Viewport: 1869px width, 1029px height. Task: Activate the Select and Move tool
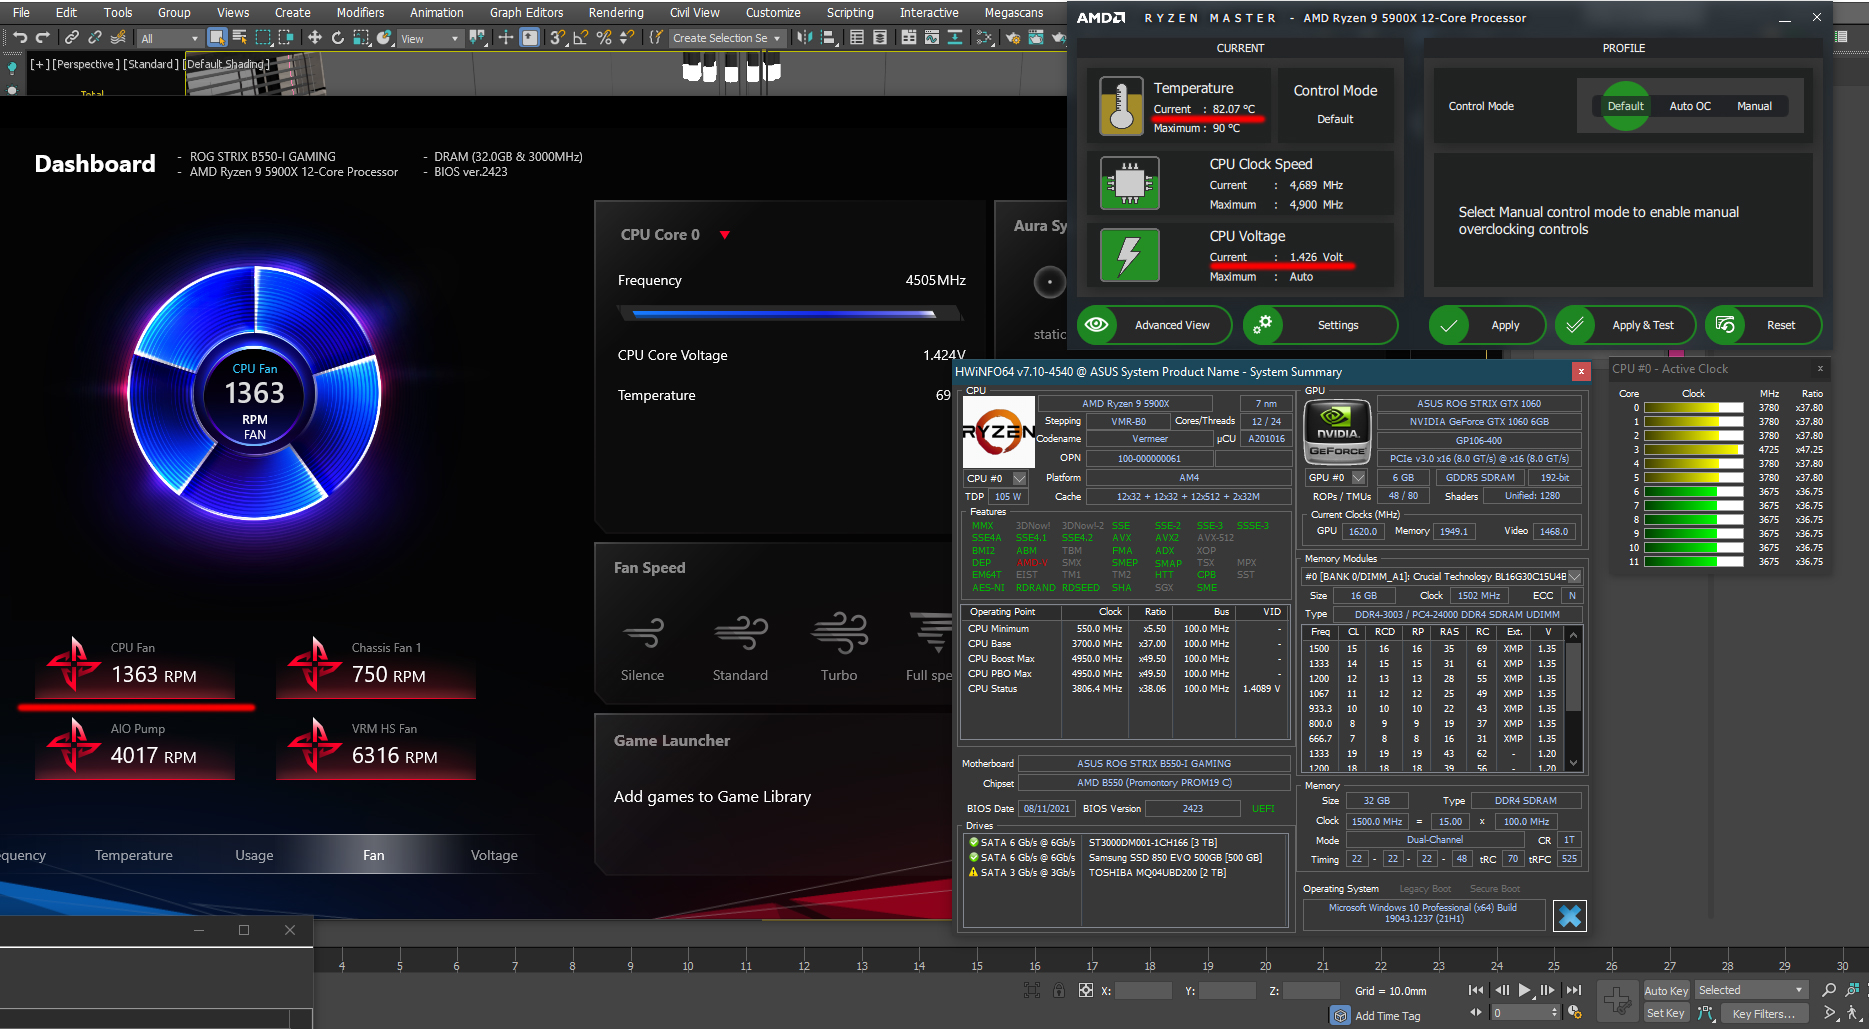[x=314, y=38]
